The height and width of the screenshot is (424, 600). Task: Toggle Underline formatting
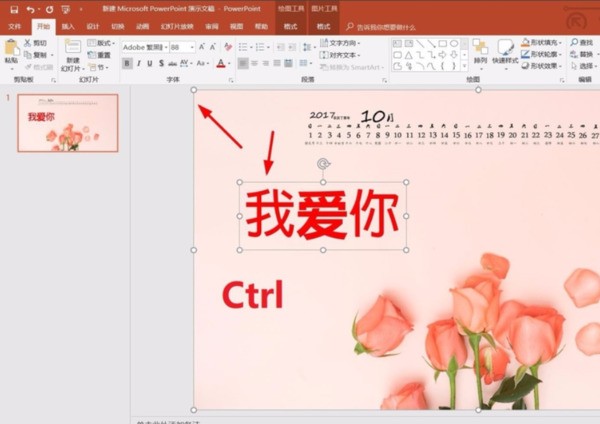coord(153,63)
